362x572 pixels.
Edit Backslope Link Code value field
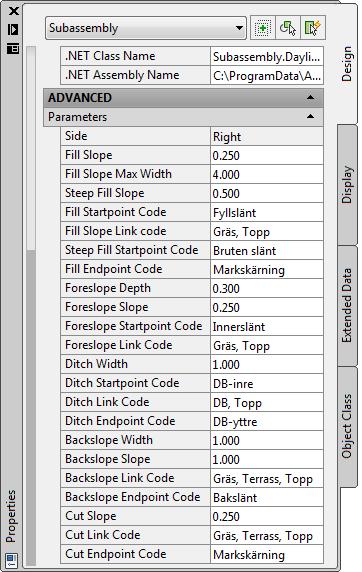[x=267, y=478]
